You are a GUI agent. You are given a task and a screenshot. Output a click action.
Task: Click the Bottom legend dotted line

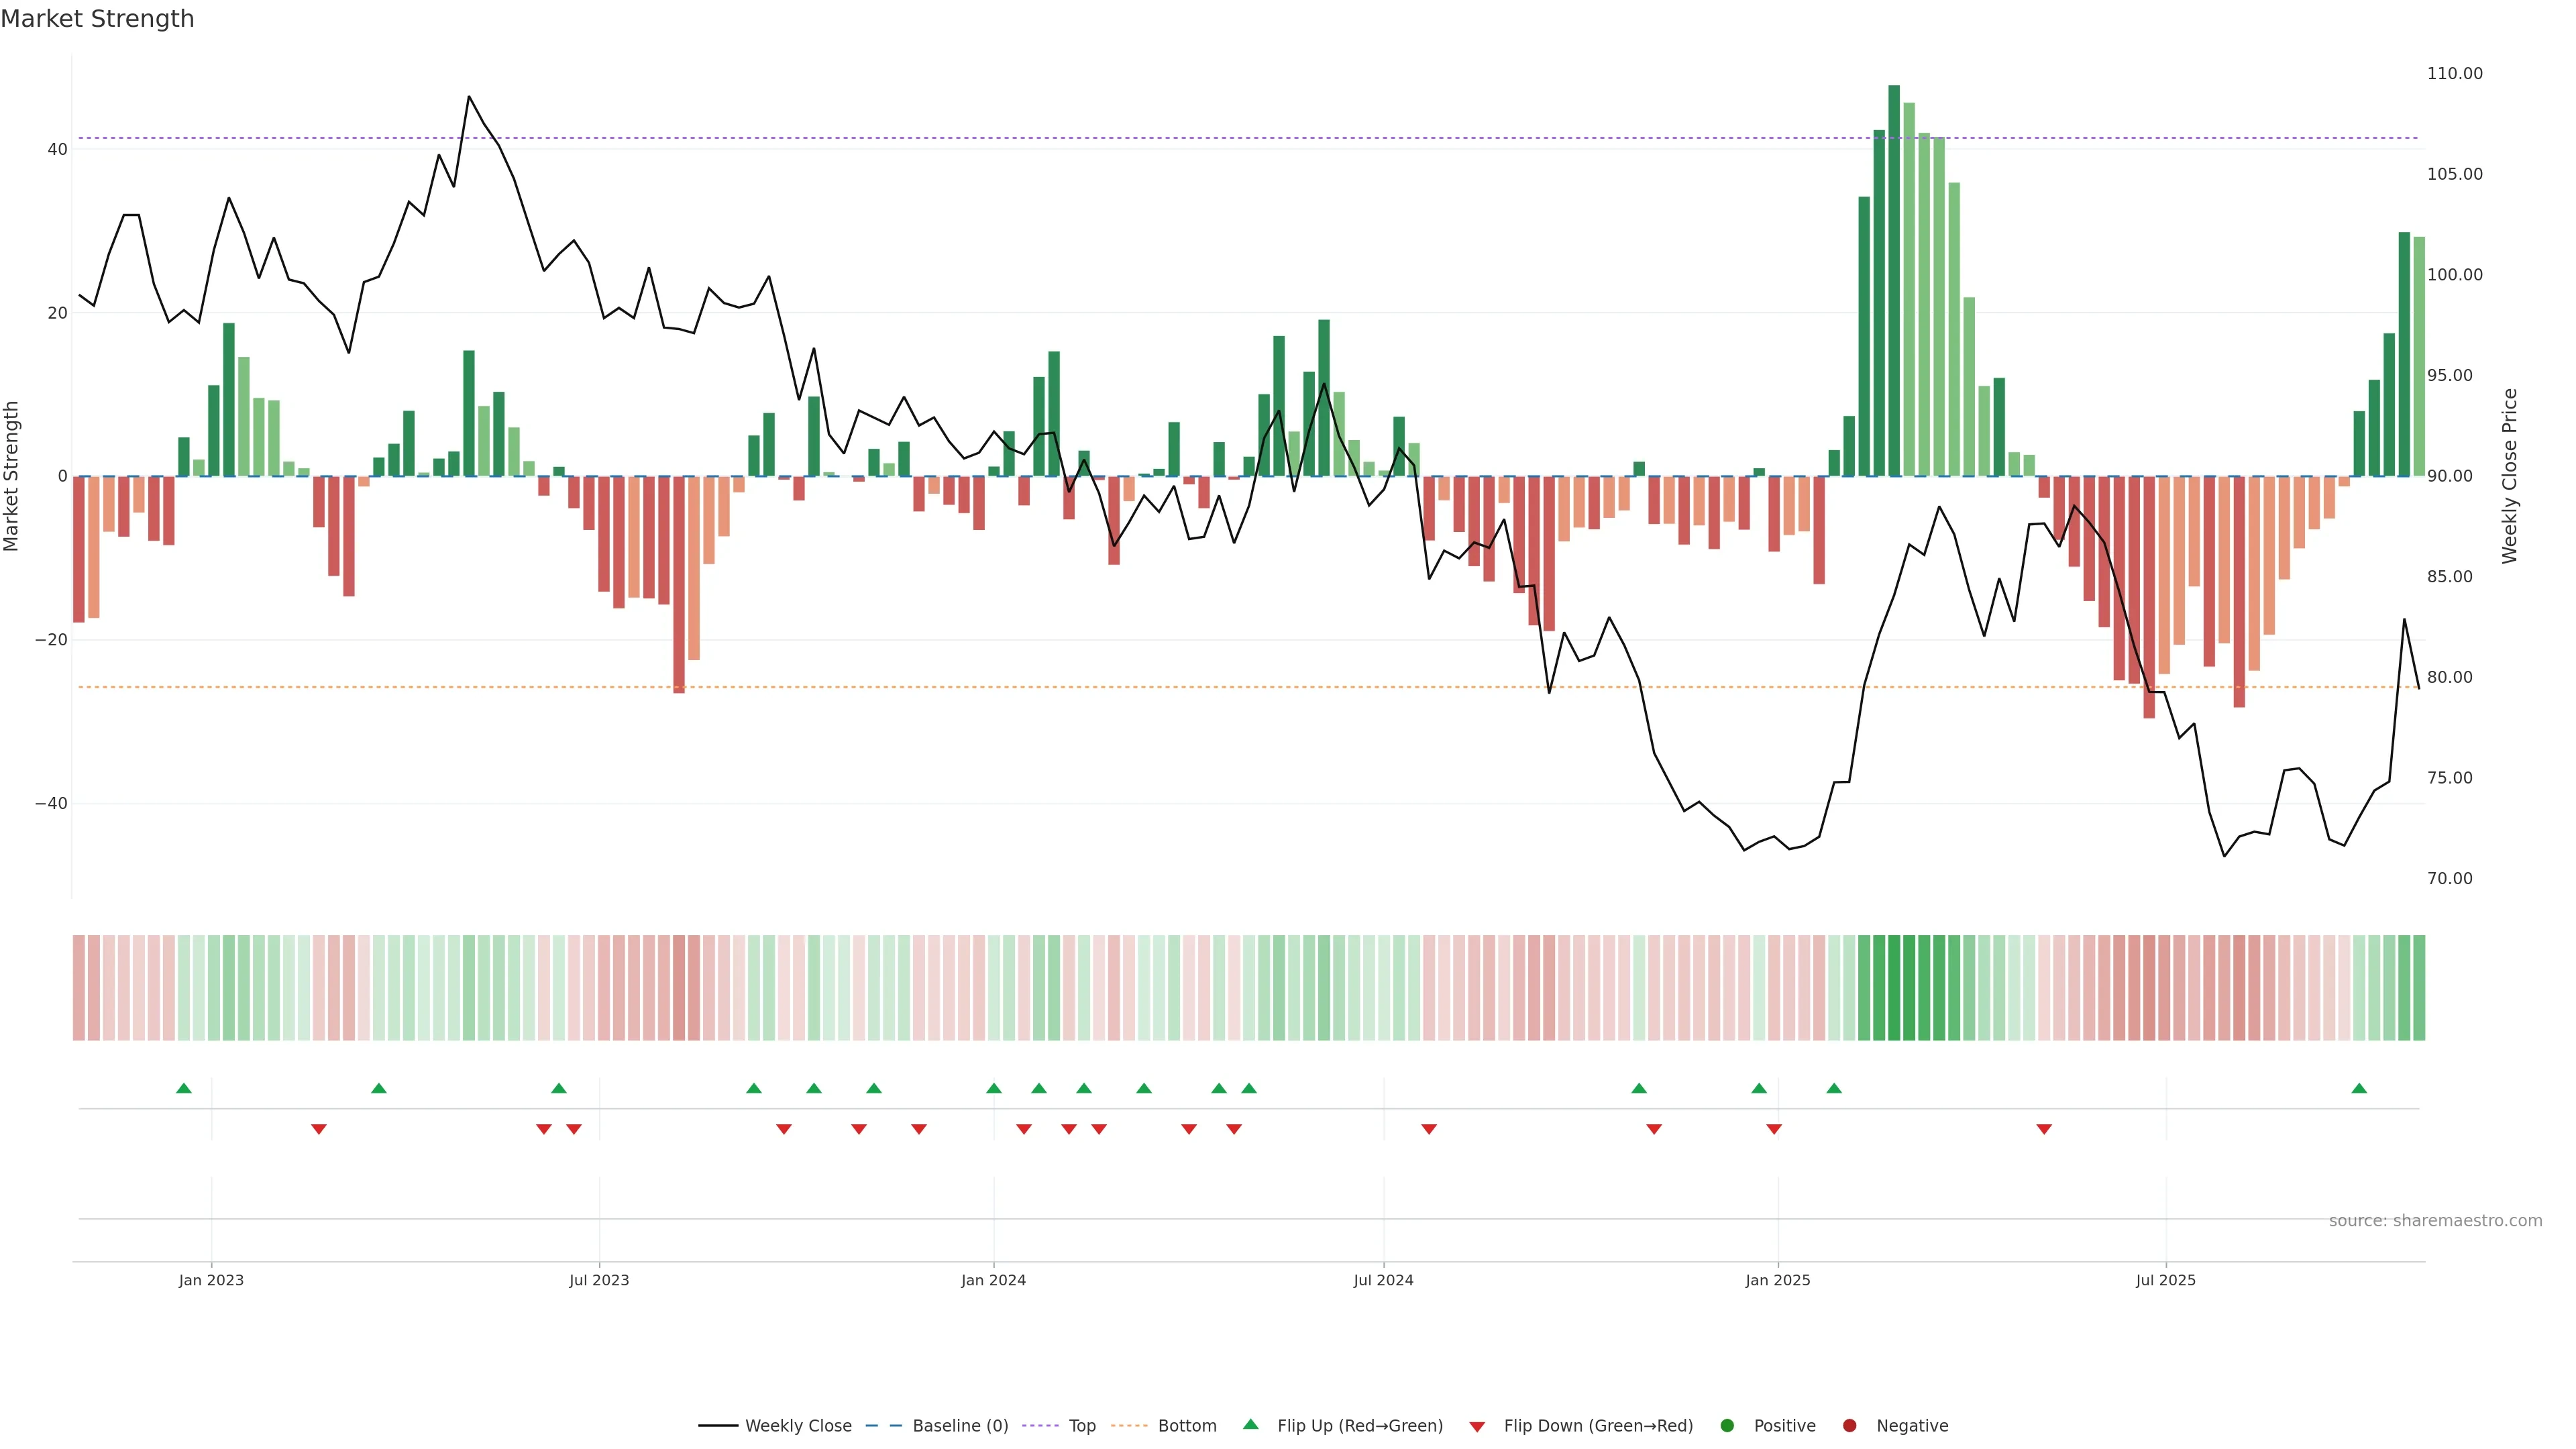coord(1130,1426)
